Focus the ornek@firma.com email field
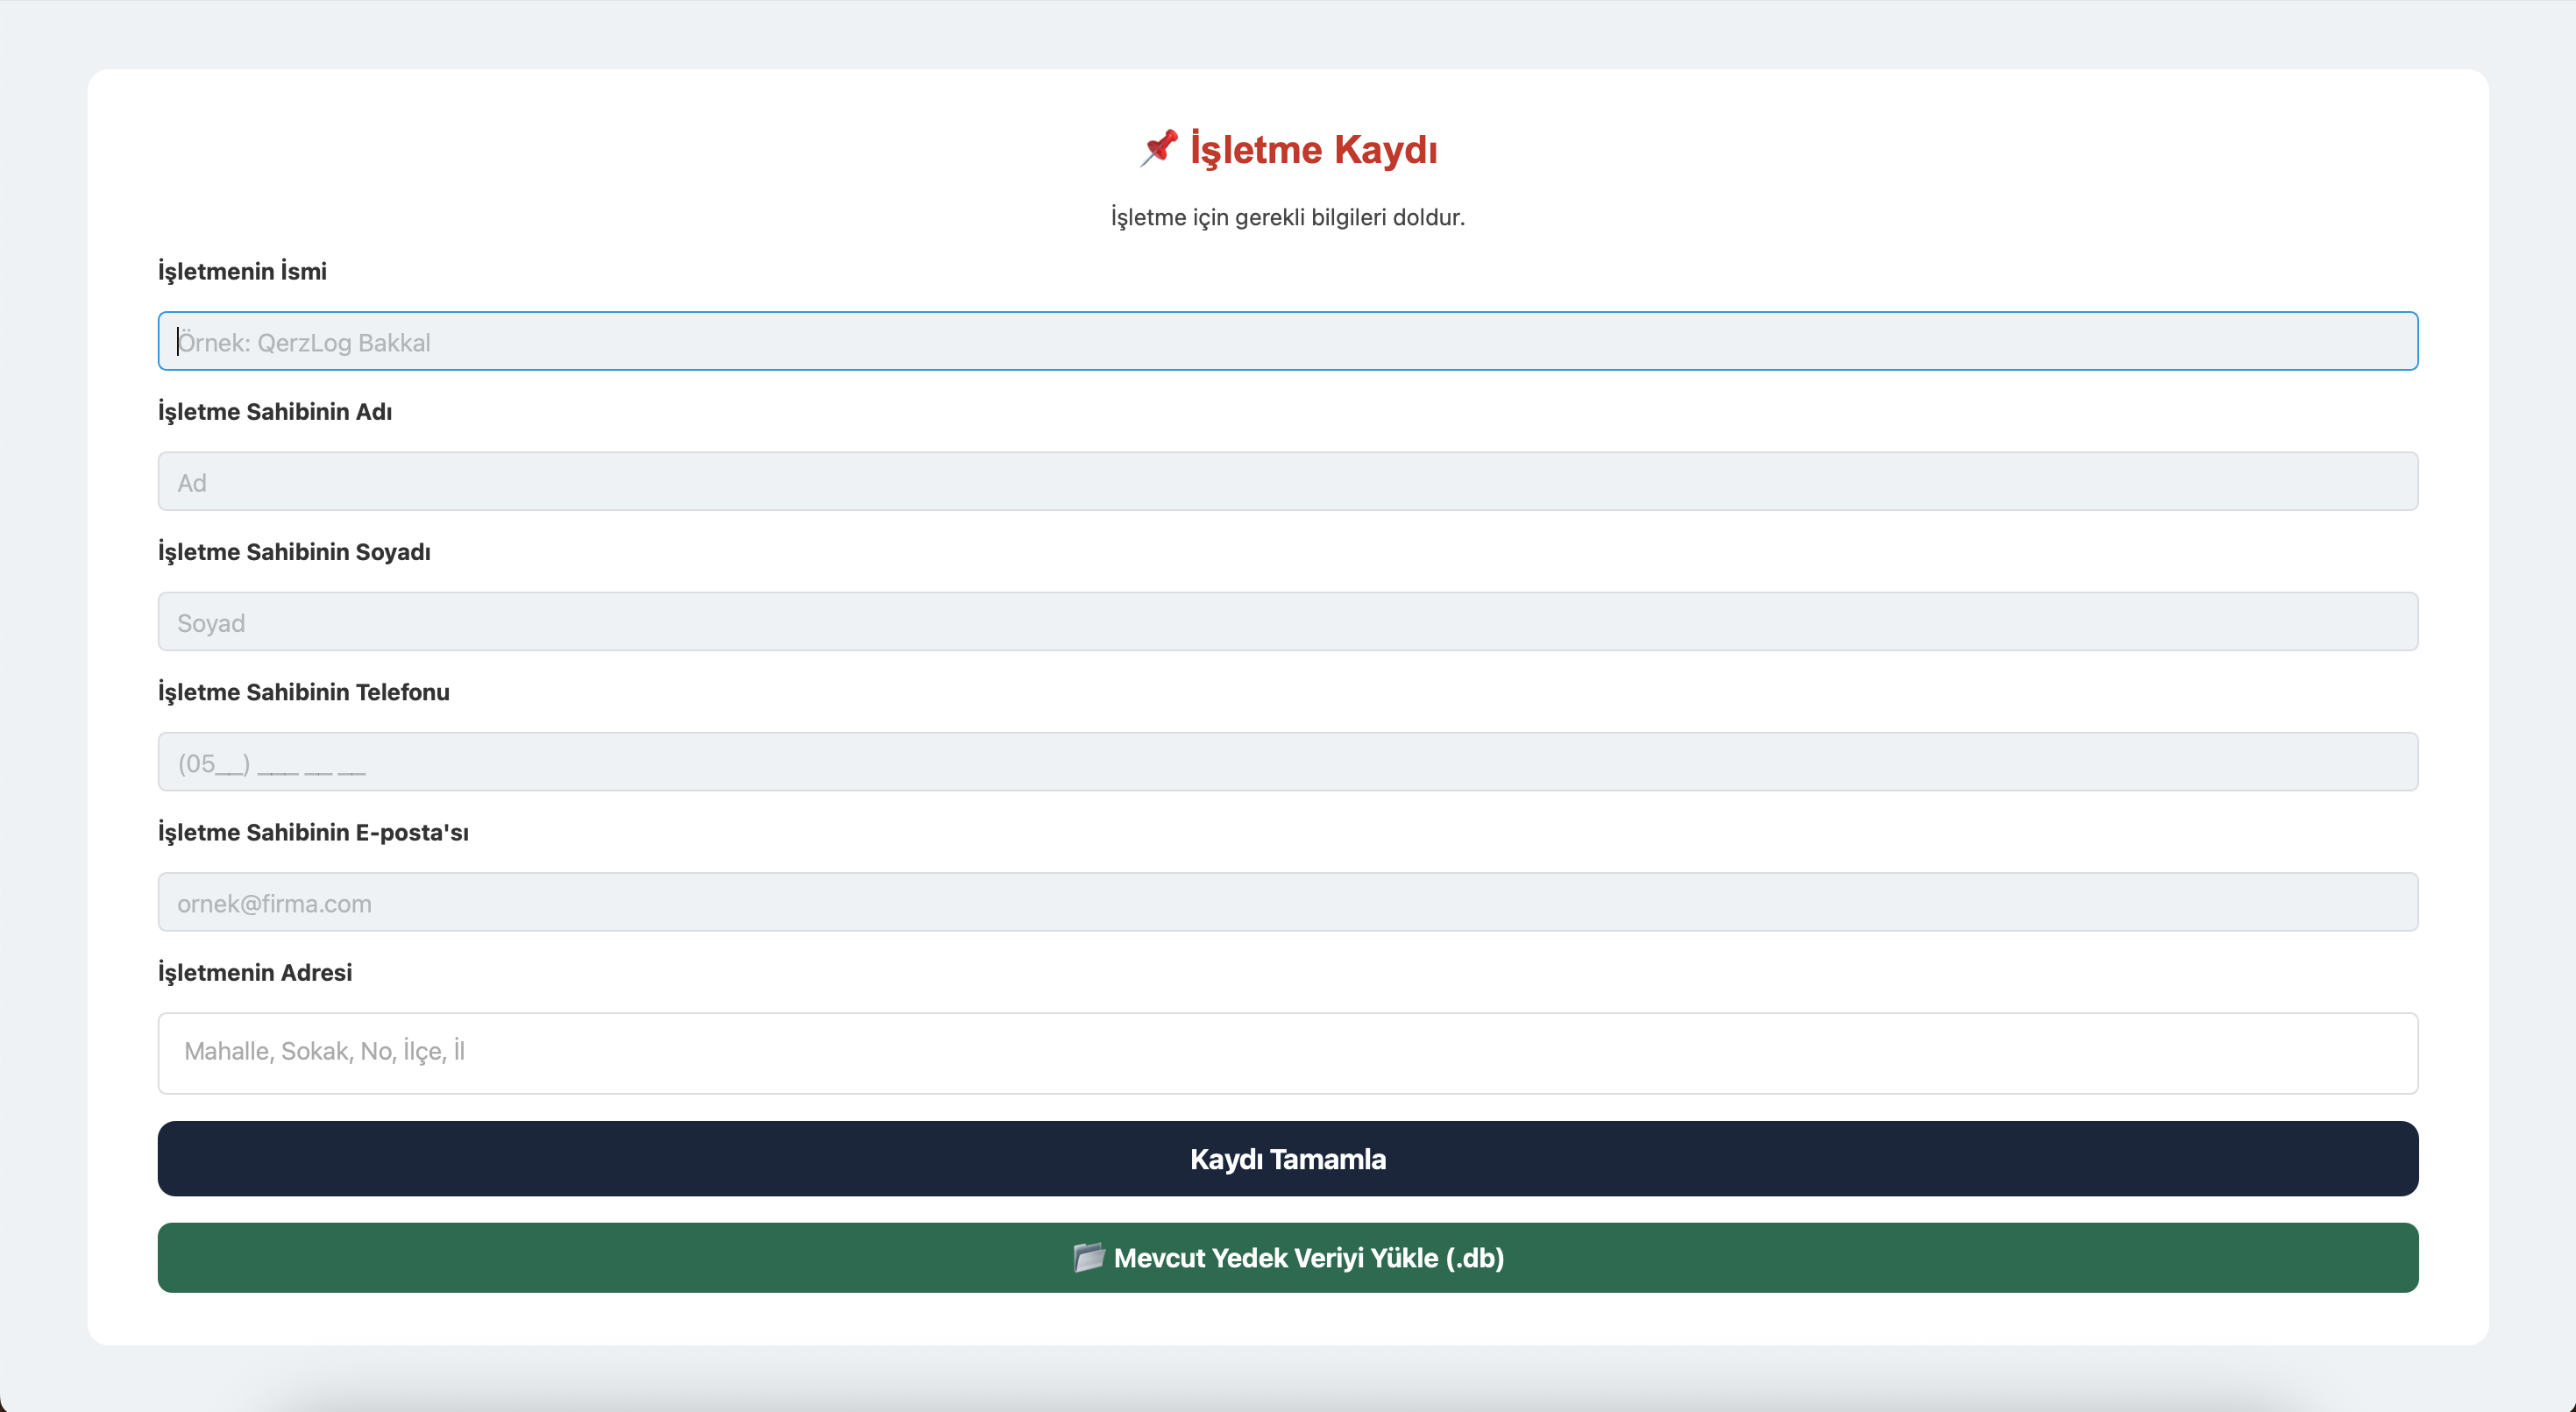2576x1412 pixels. pyautogui.click(x=1287, y=902)
